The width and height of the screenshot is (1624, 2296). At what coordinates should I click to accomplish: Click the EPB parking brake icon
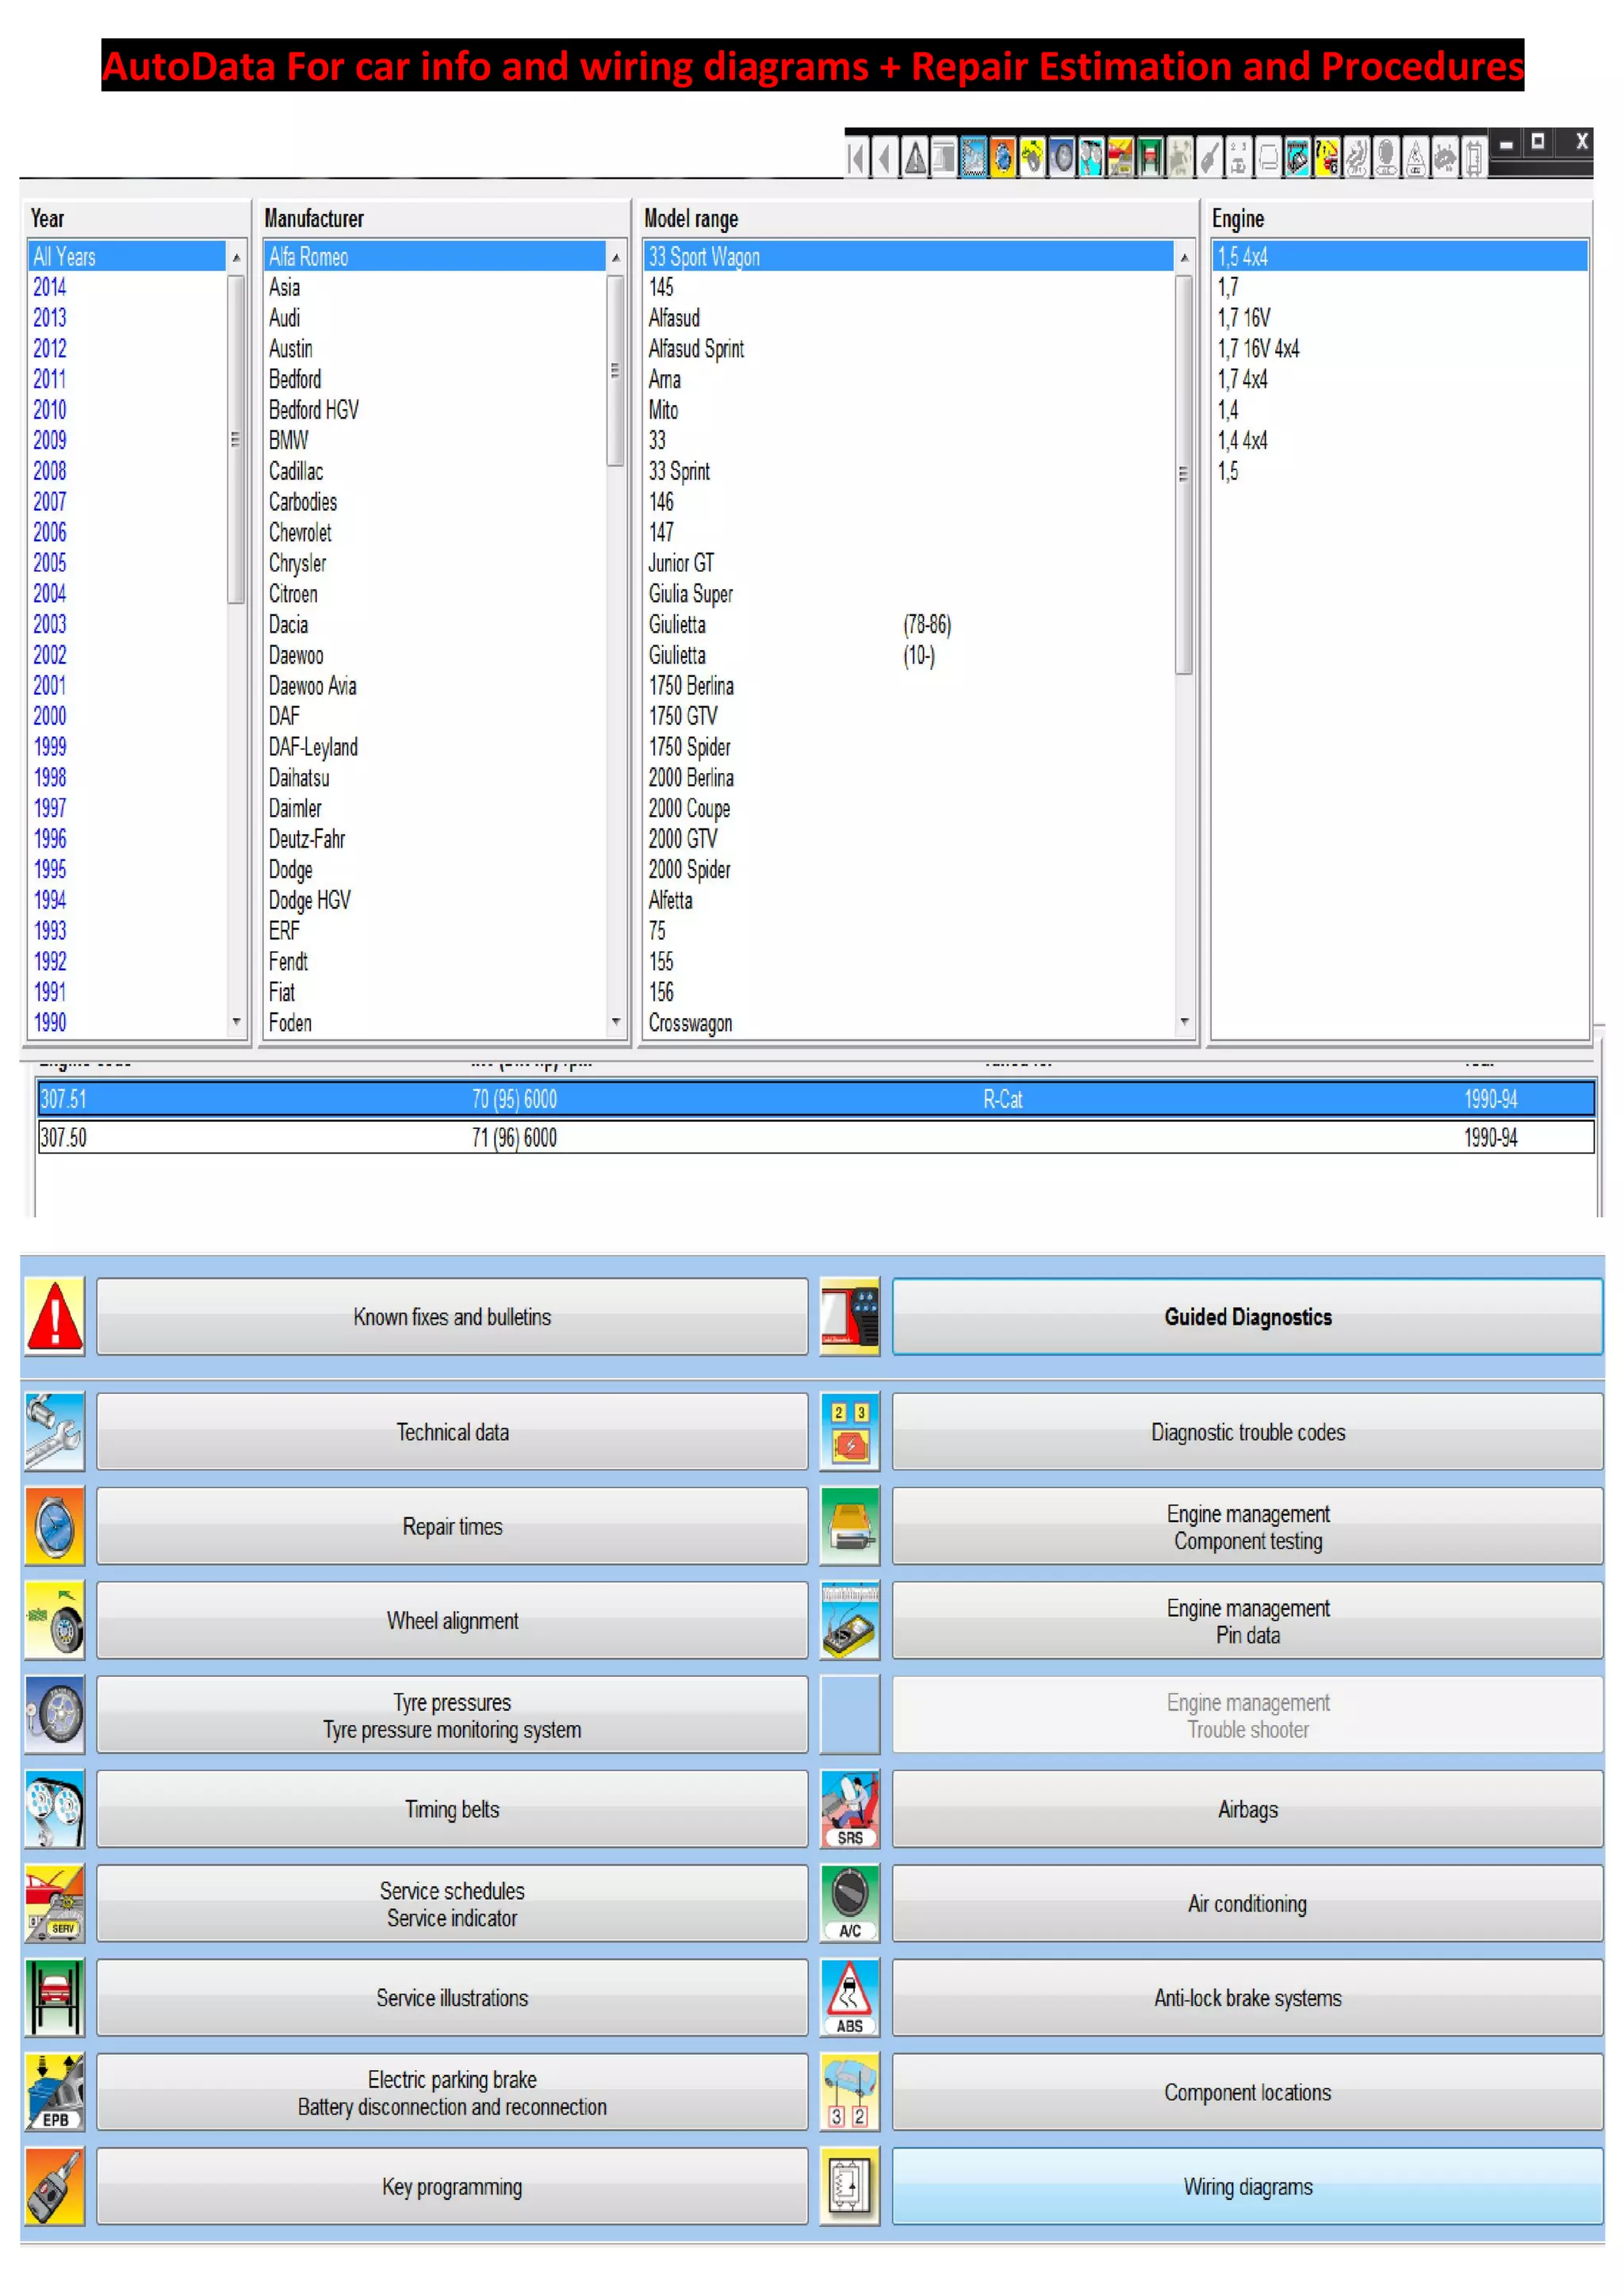[54, 2092]
